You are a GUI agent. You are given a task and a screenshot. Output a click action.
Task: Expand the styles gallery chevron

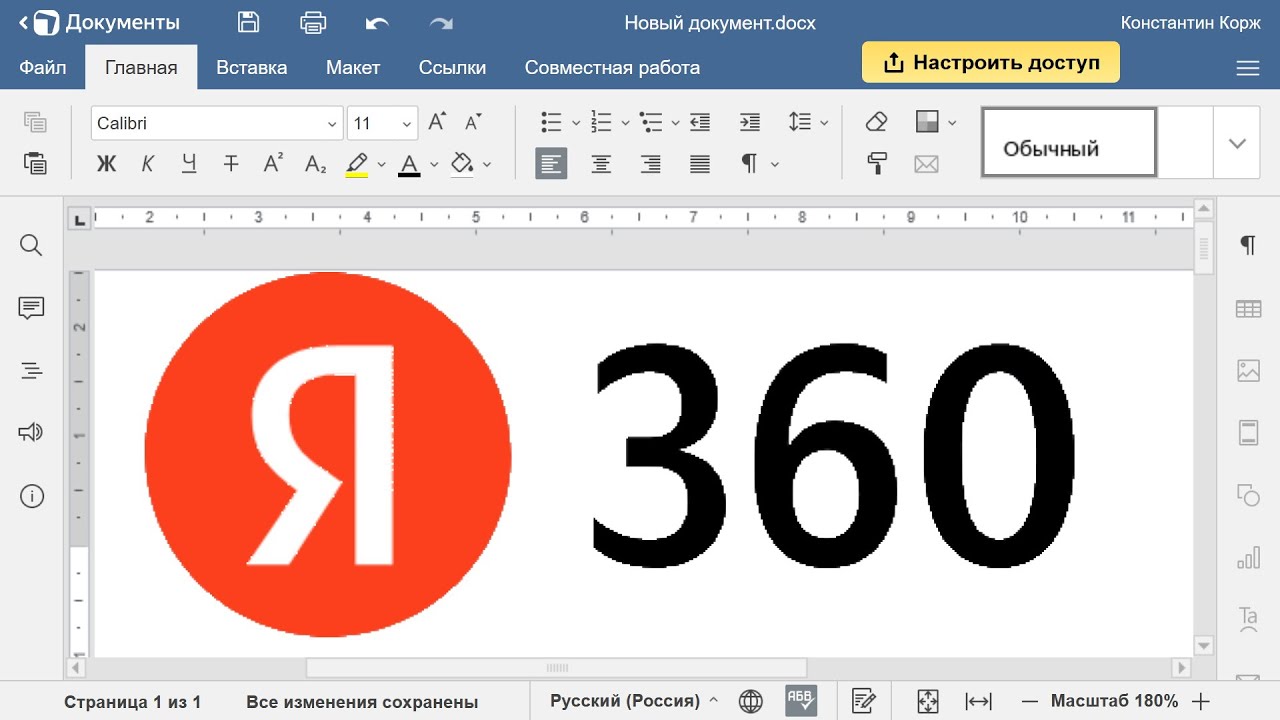pyautogui.click(x=1237, y=143)
